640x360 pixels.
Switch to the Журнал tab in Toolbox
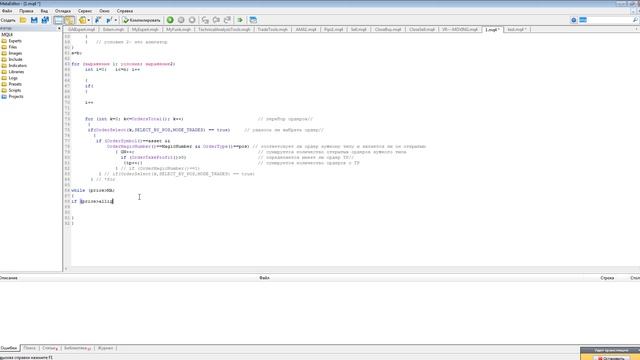(x=105, y=348)
